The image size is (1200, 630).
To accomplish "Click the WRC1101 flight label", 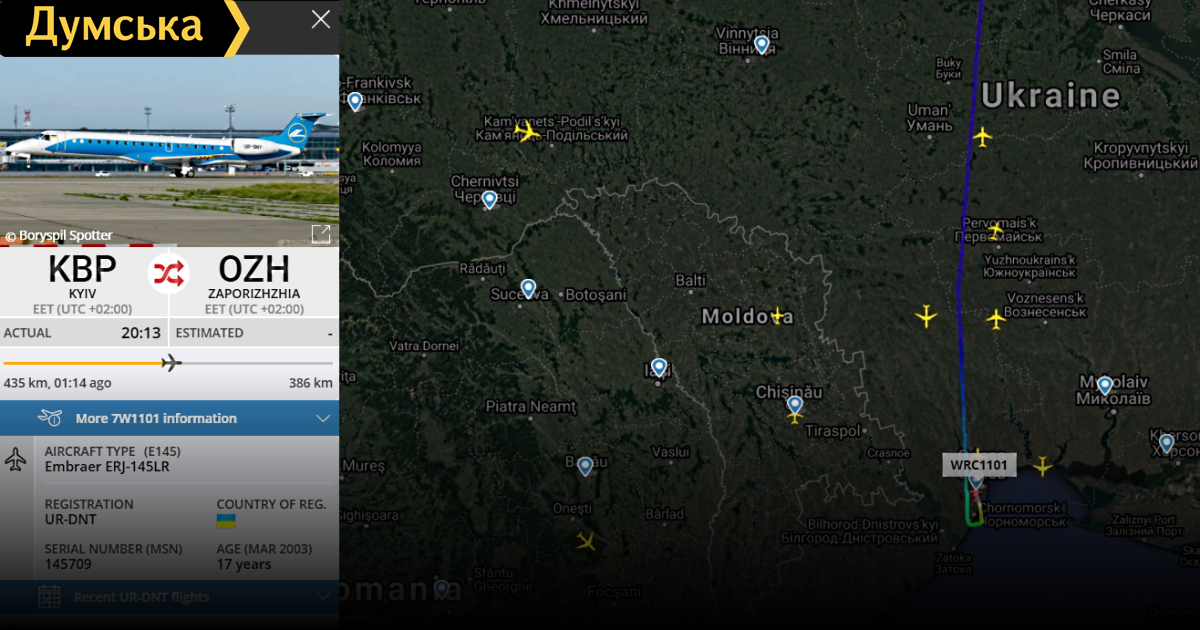I will (x=979, y=465).
